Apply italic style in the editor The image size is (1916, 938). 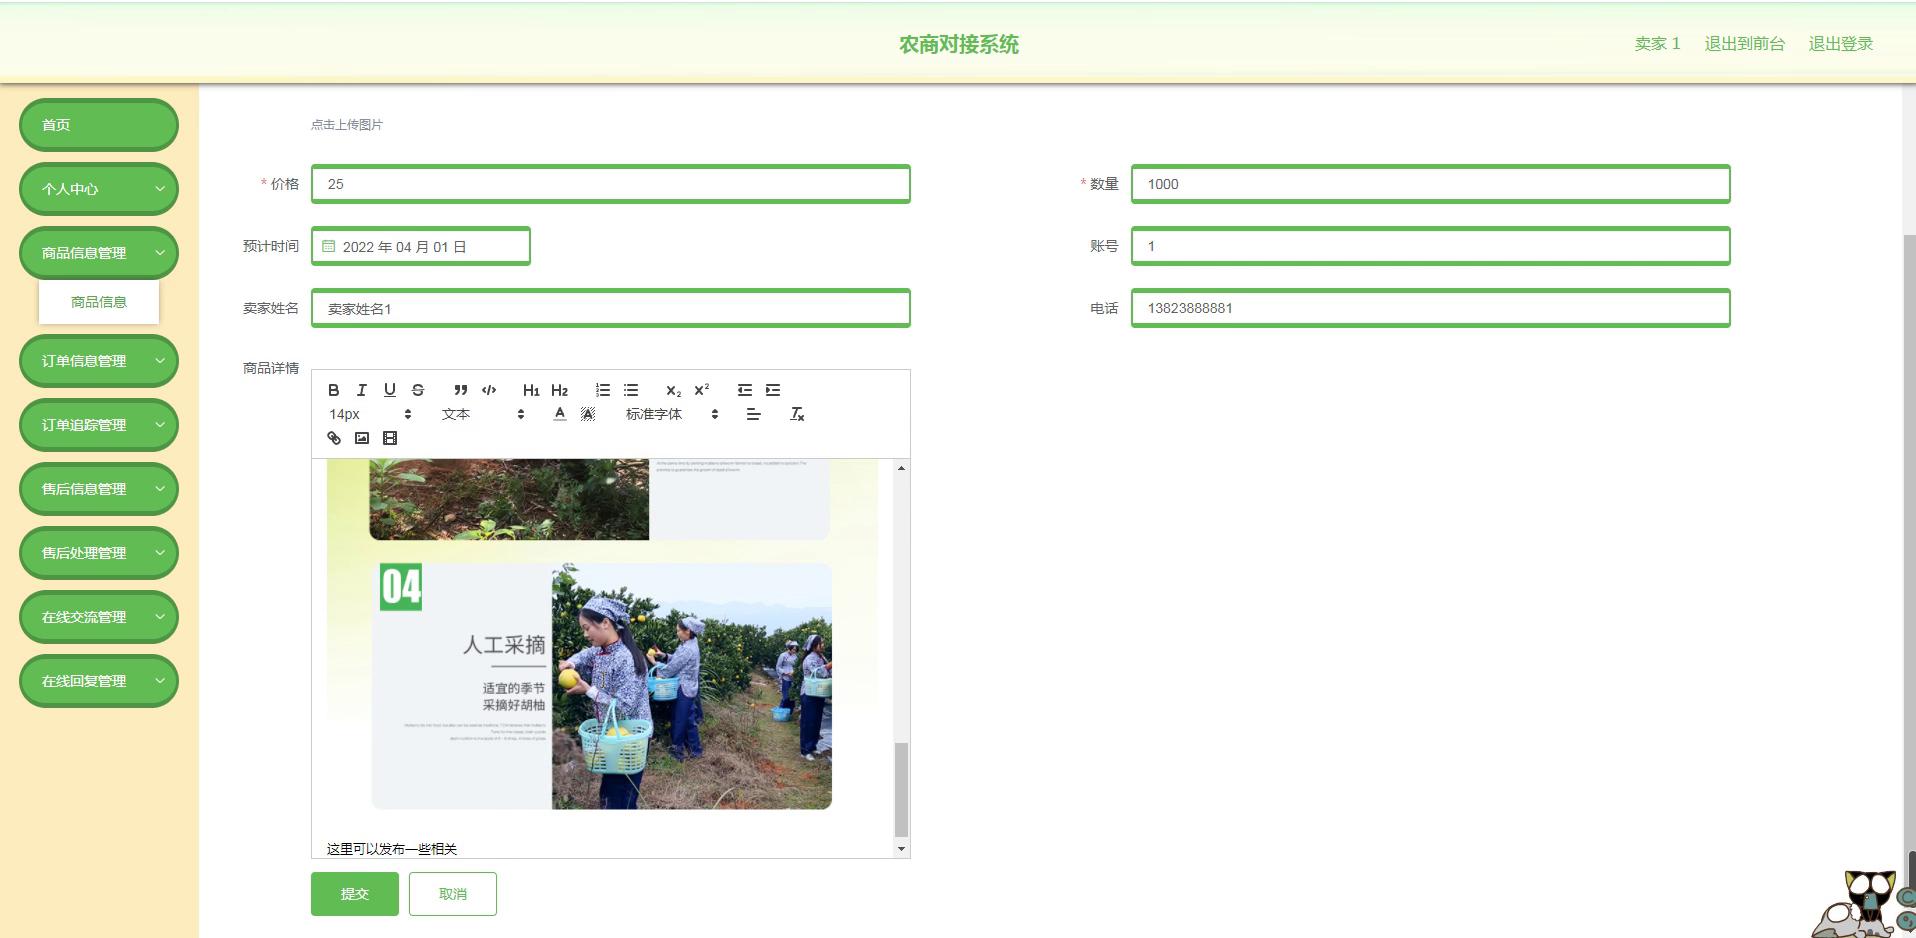362,390
